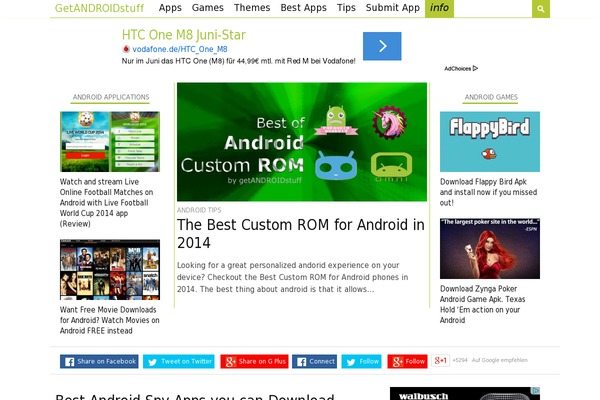This screenshot has width=600, height=400.
Task: Open the Live Football World Cup app thumbnail
Action: (x=110, y=142)
